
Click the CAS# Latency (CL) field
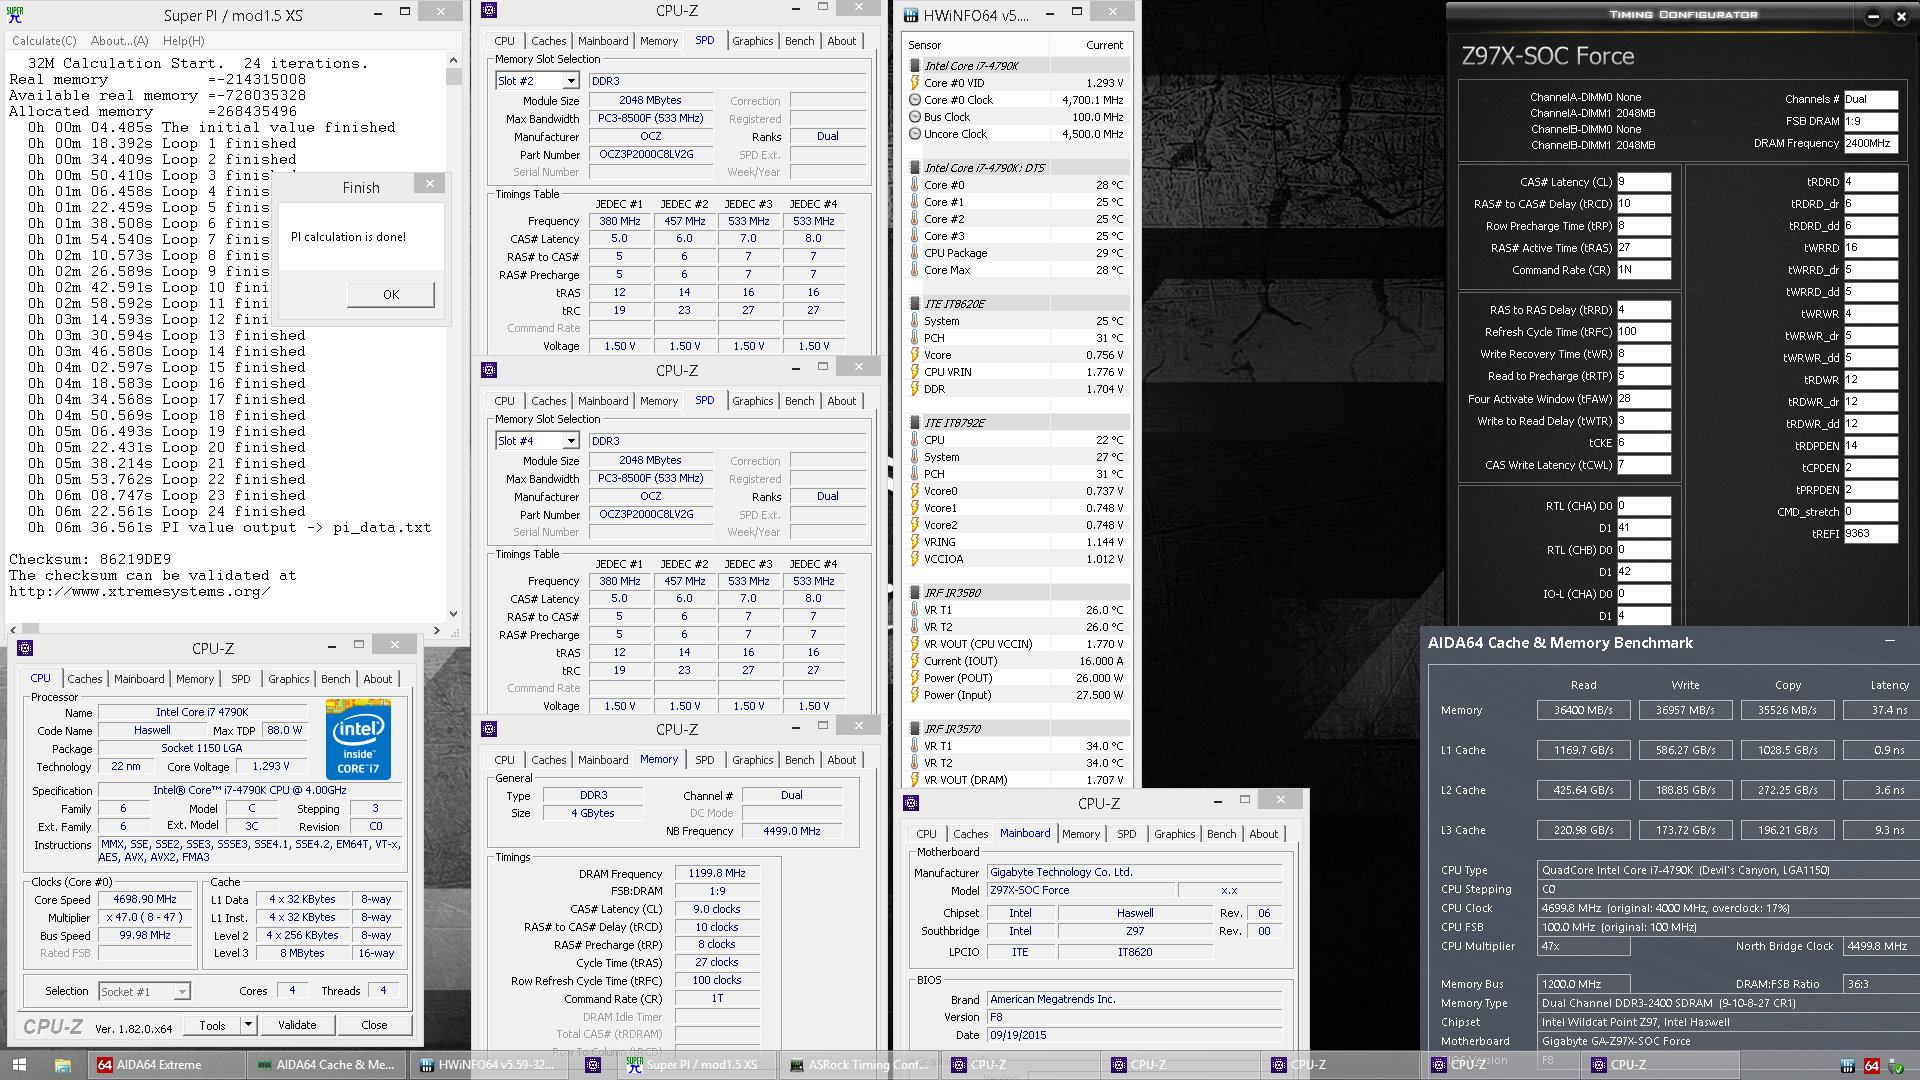pyautogui.click(x=1643, y=182)
